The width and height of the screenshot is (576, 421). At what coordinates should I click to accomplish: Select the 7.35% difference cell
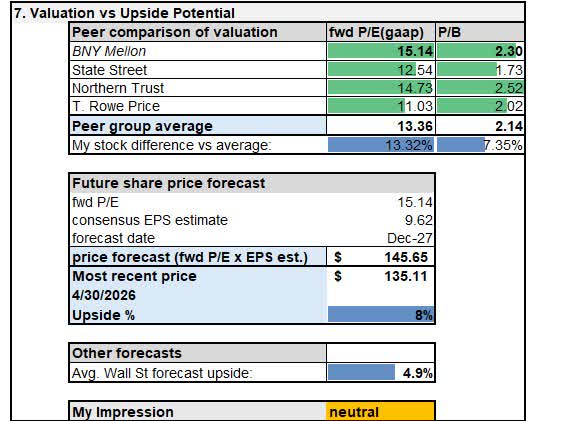pyautogui.click(x=480, y=145)
